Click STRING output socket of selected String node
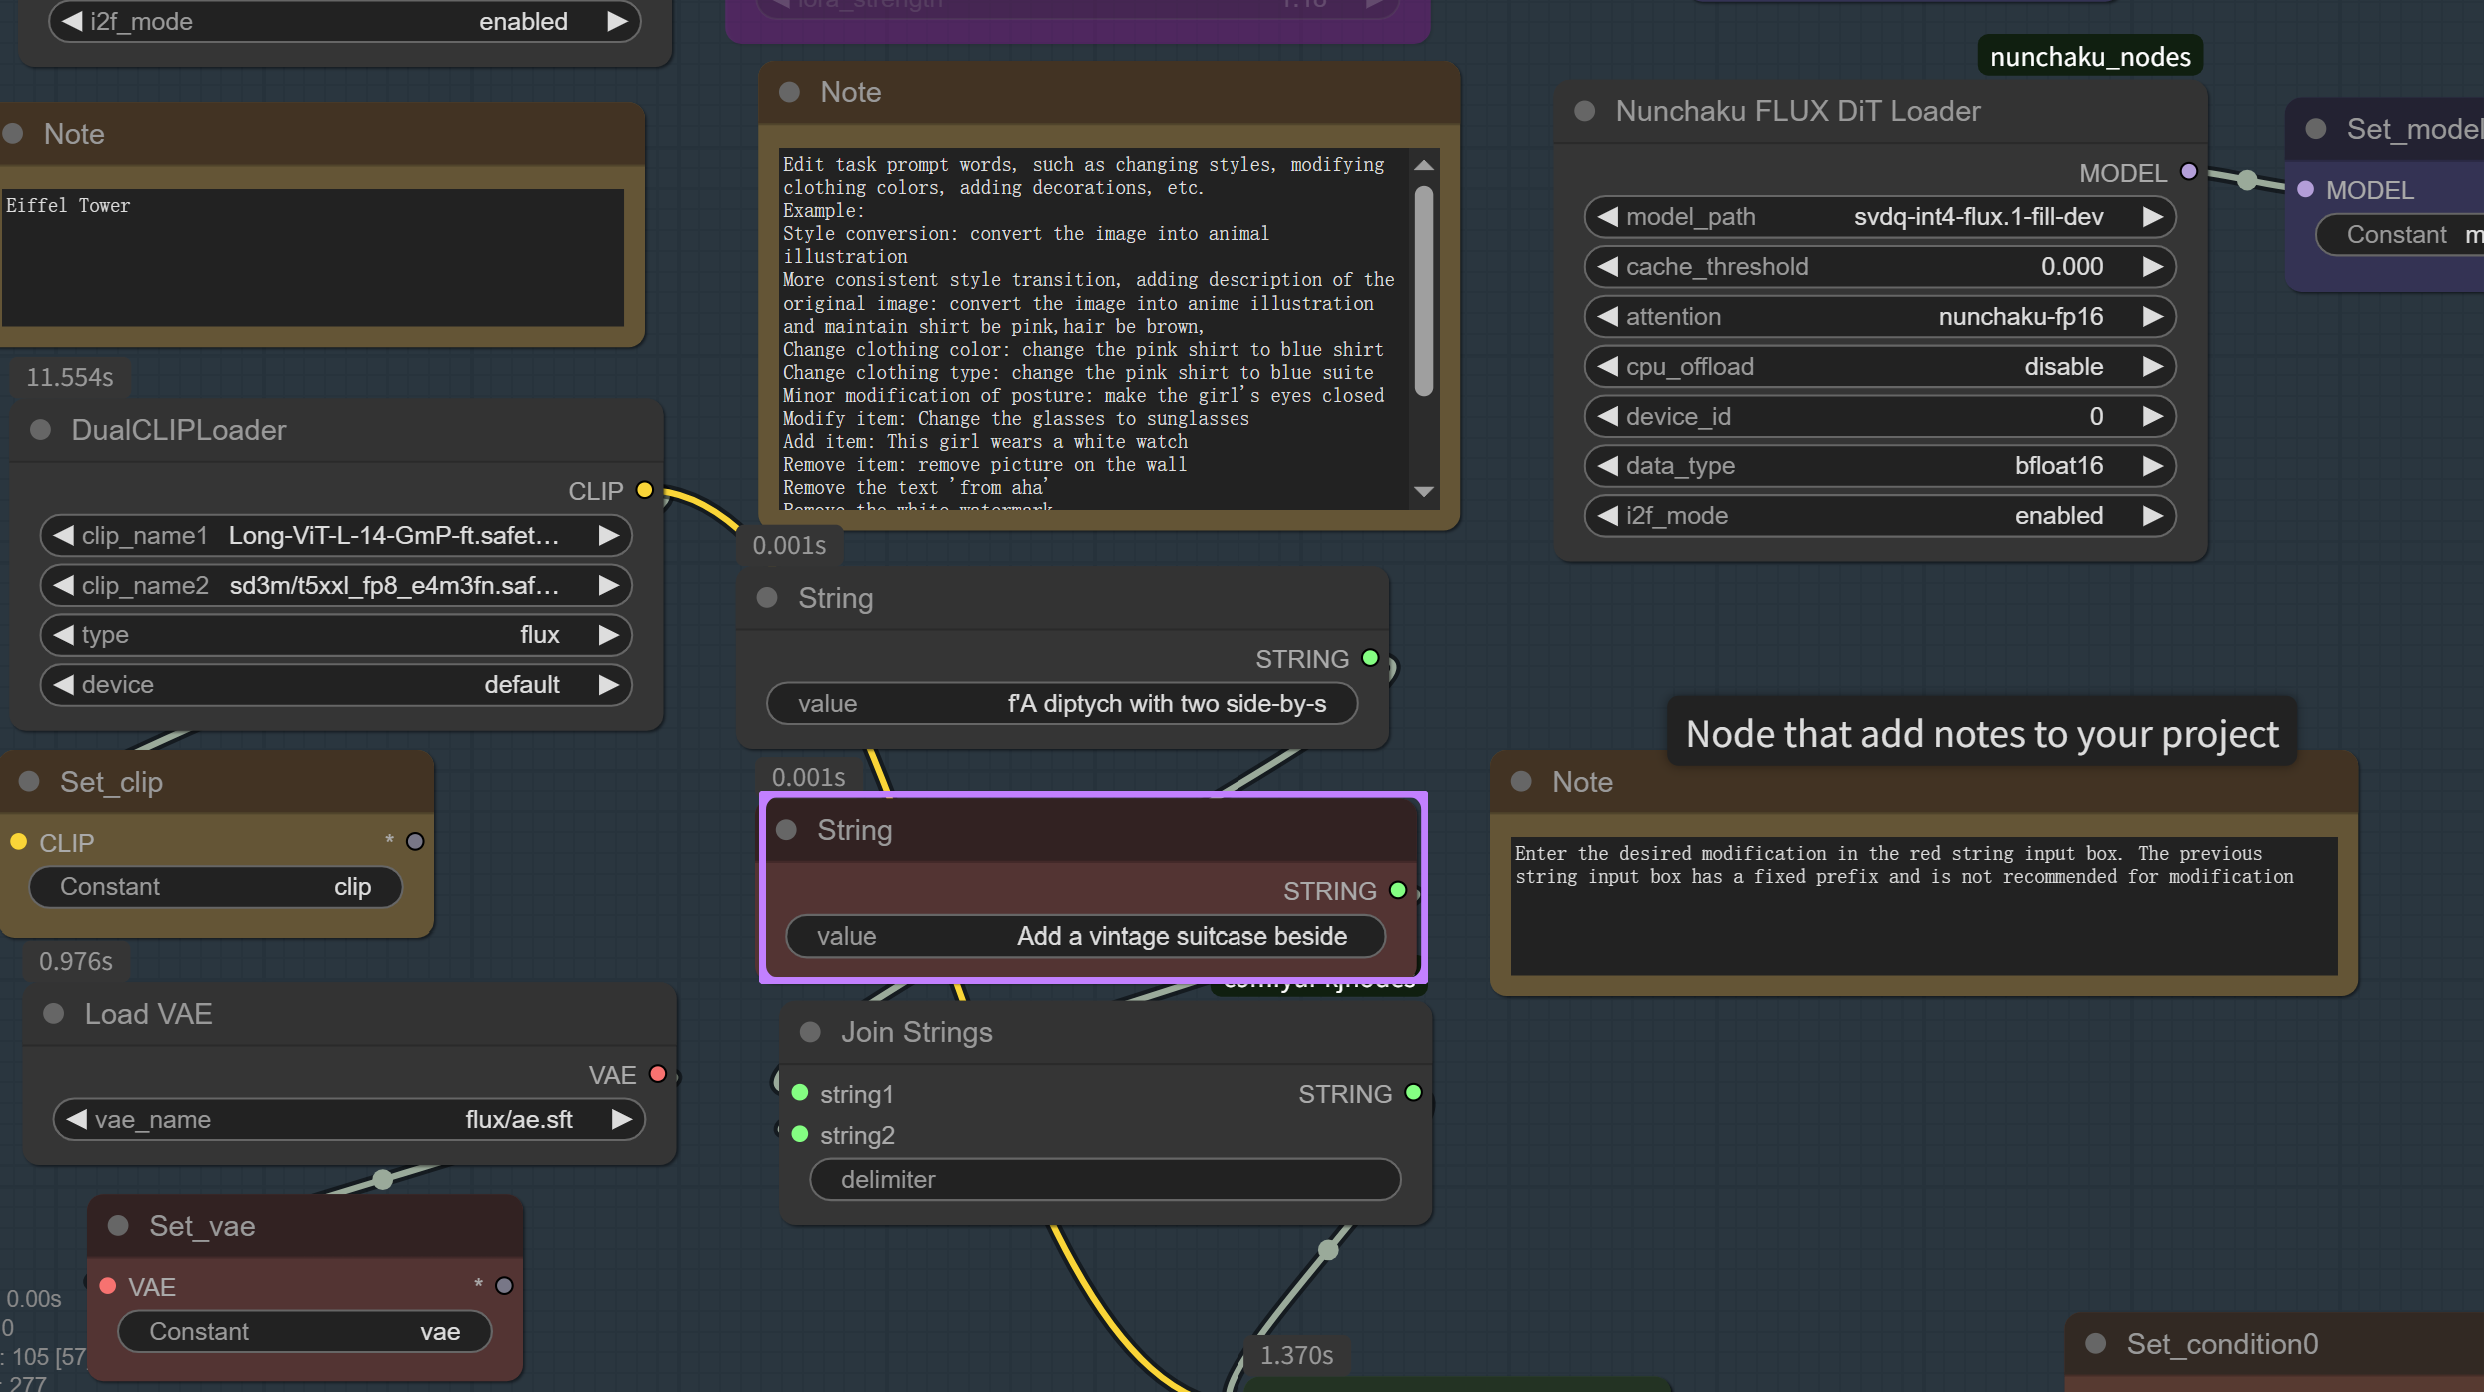This screenshot has width=2484, height=1392. (x=1398, y=890)
